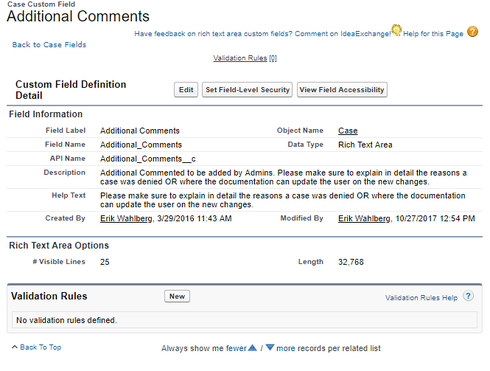Click the more records down arrow icon
Image resolution: width=490 pixels, height=371 pixels.
[270, 348]
